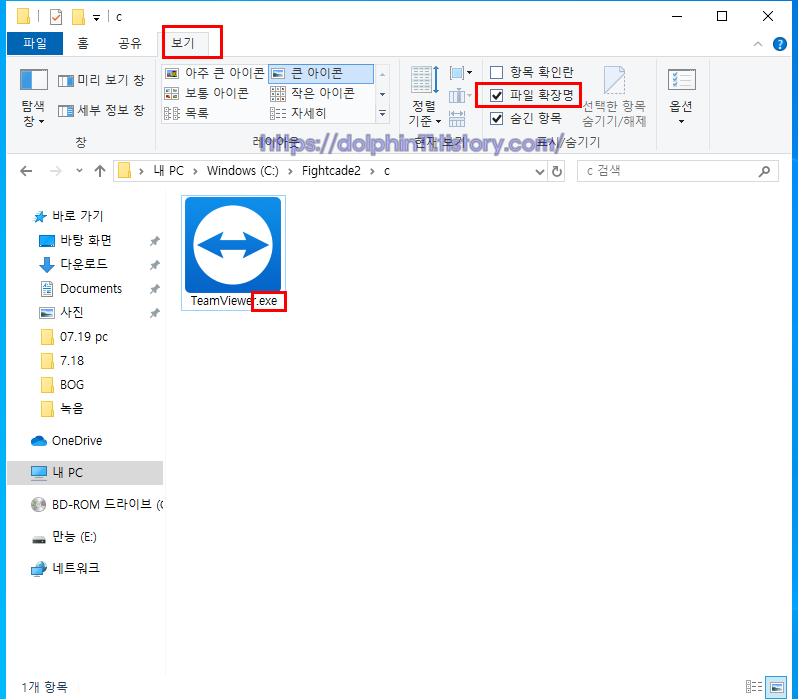Select the TeamViewer.exe file thumbnail
Screen dimensions: 798x699
tap(233, 253)
